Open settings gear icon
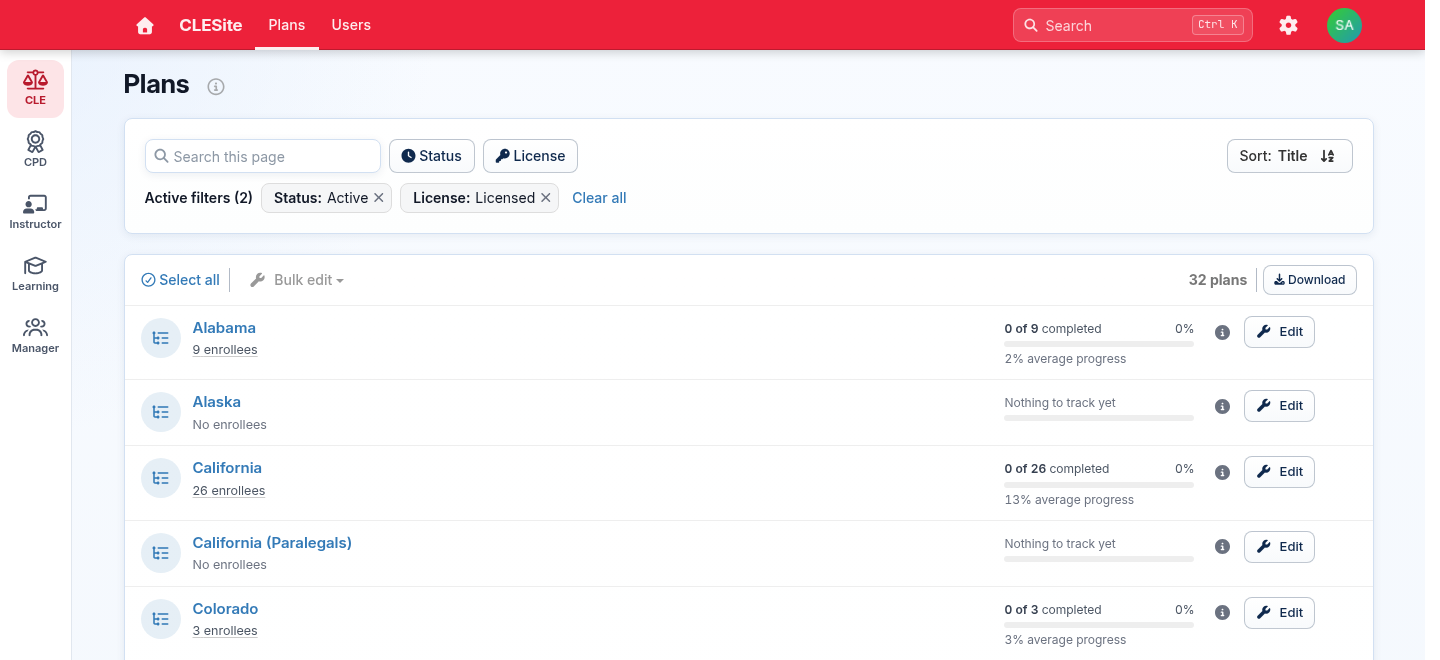Viewport: 1440px width, 660px height. 1288,26
